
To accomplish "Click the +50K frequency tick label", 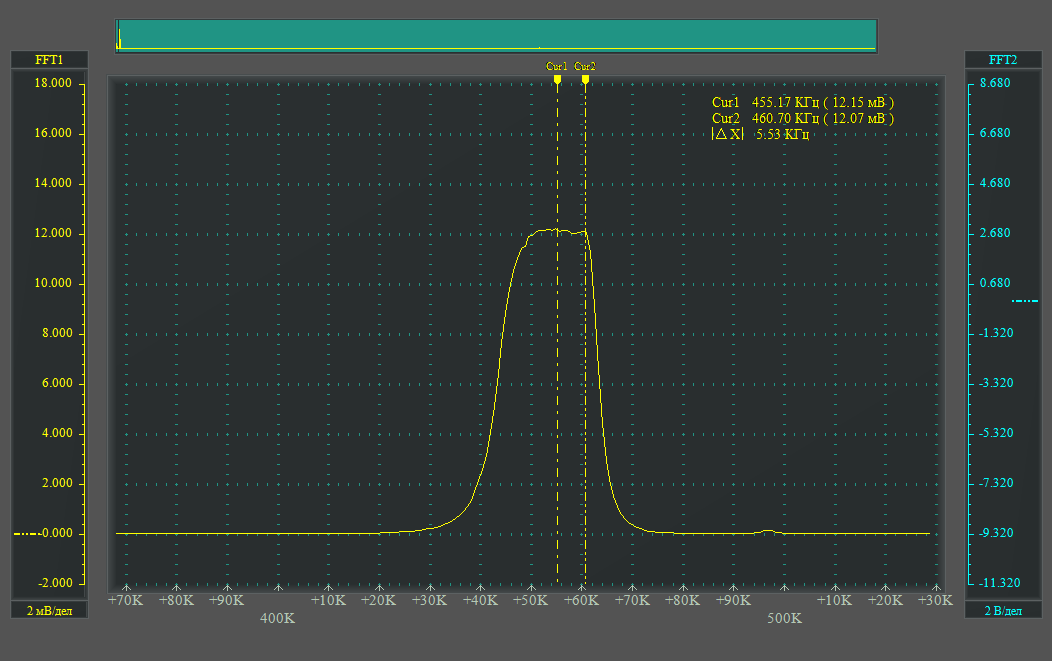I will [531, 601].
